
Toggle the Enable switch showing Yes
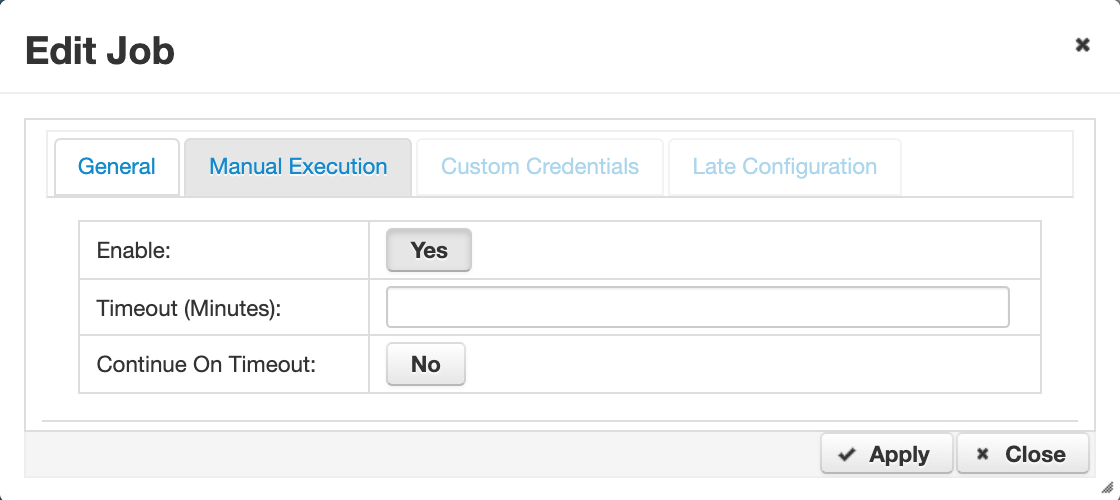click(x=429, y=250)
